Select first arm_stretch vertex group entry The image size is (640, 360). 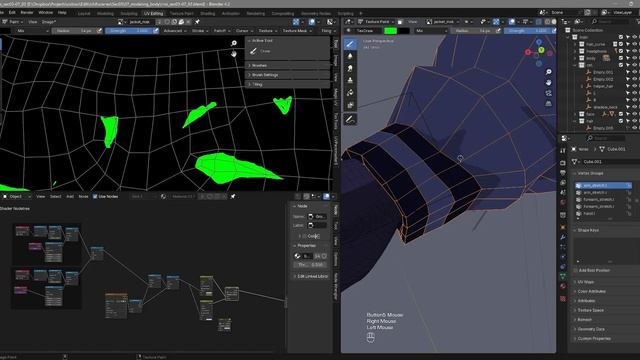click(x=603, y=185)
